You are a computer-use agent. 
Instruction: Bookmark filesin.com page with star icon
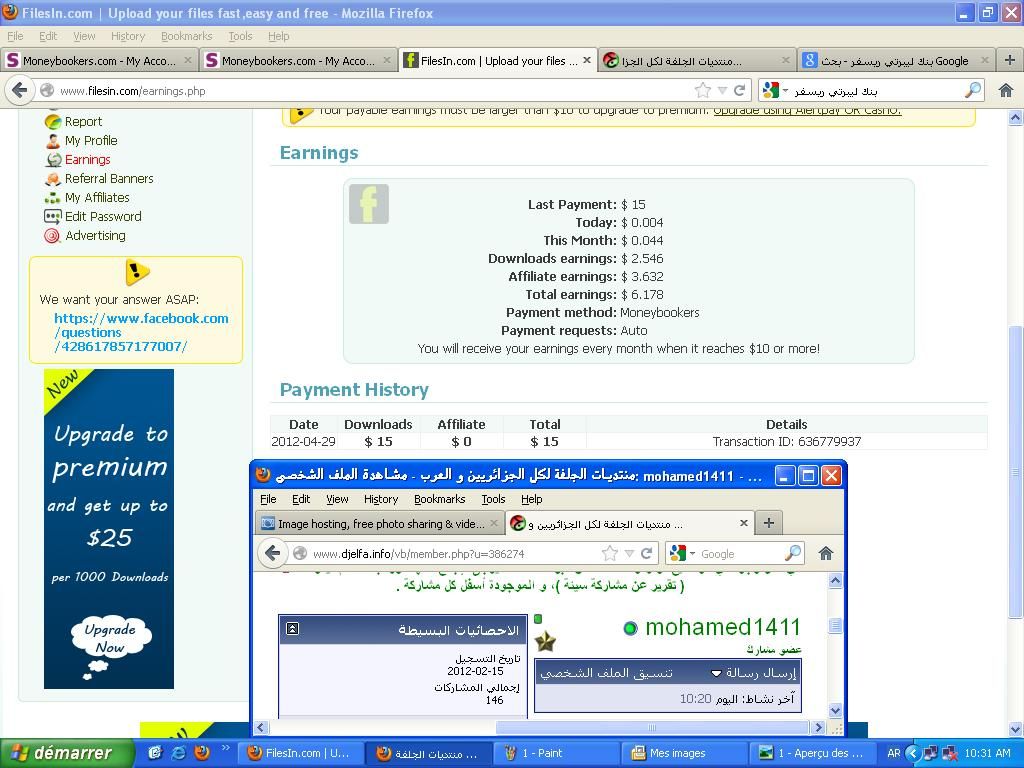(x=703, y=90)
